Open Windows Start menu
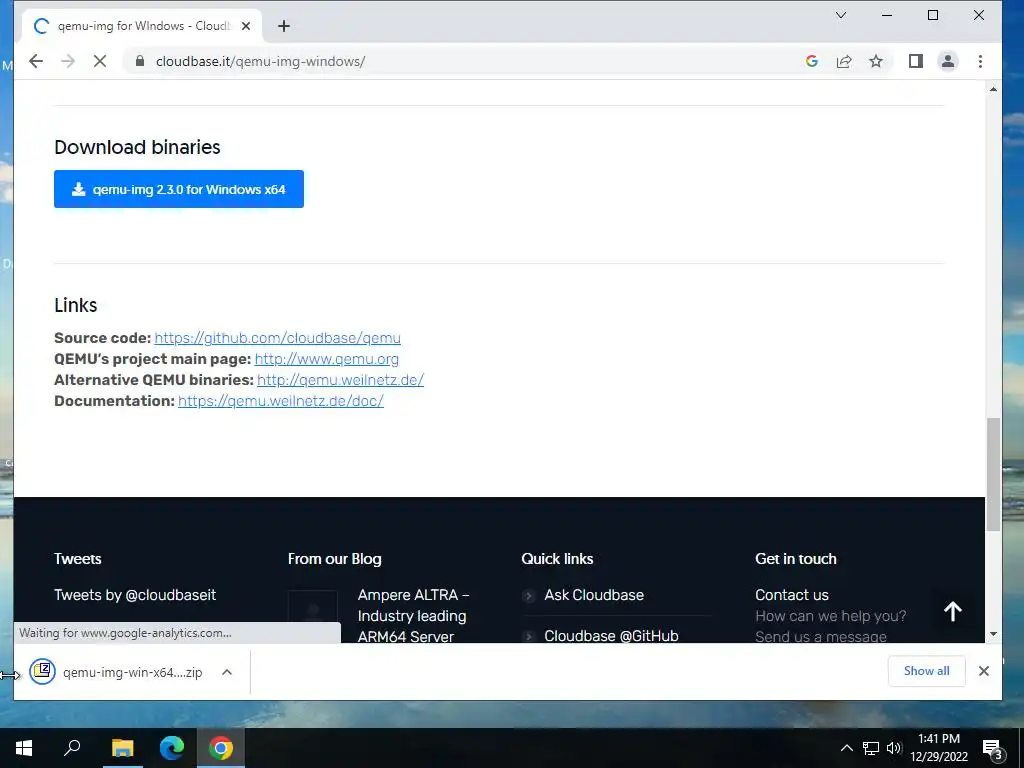The height and width of the screenshot is (768, 1024). point(24,748)
